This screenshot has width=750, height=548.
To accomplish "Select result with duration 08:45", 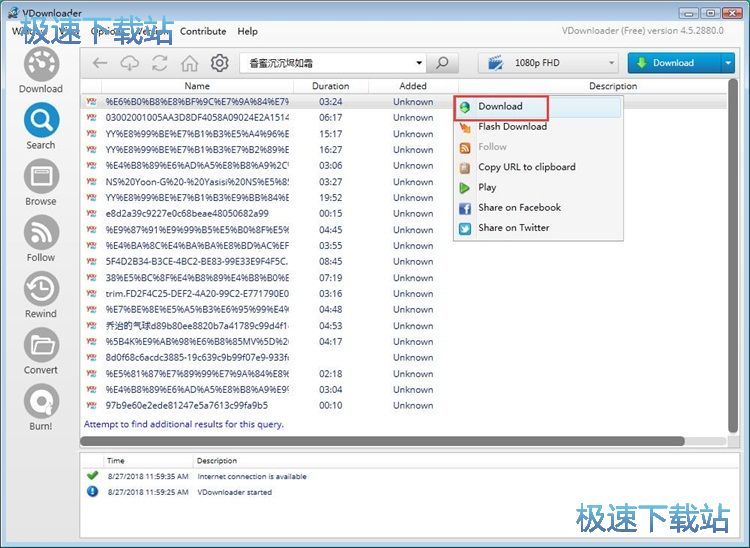I will click(331, 262).
